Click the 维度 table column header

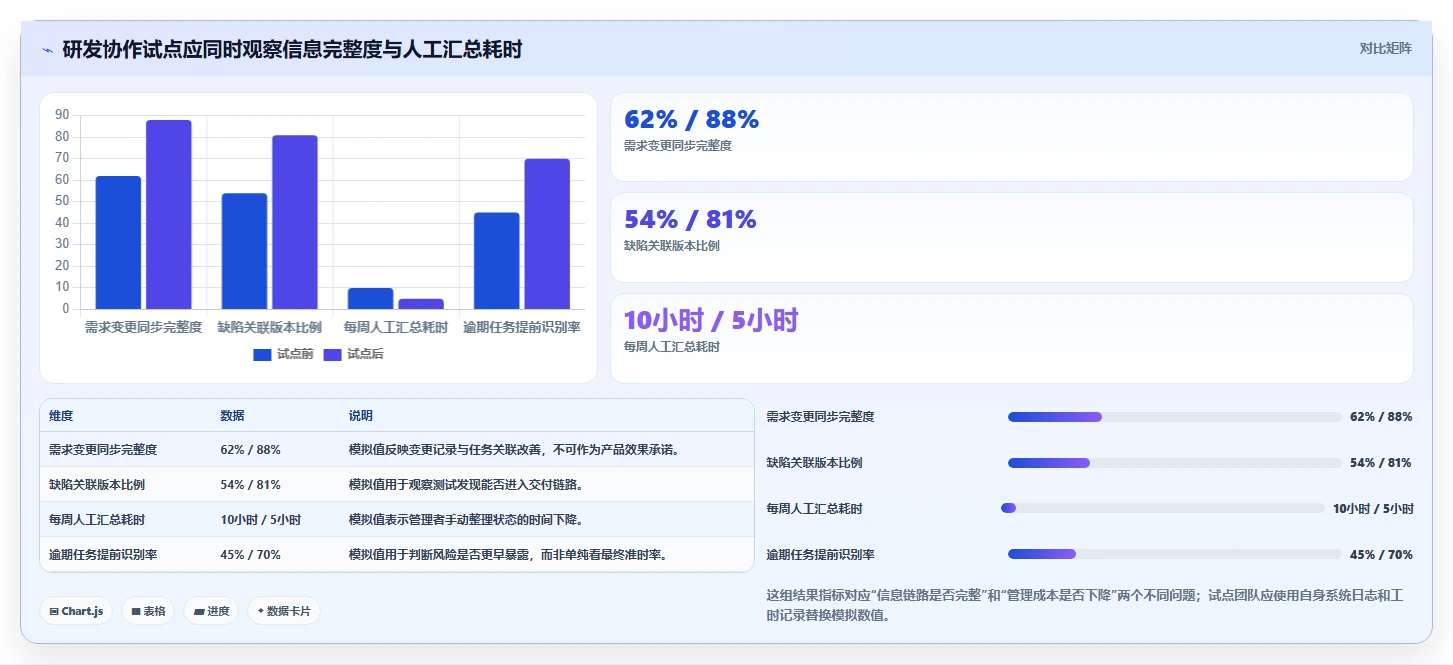[61, 416]
